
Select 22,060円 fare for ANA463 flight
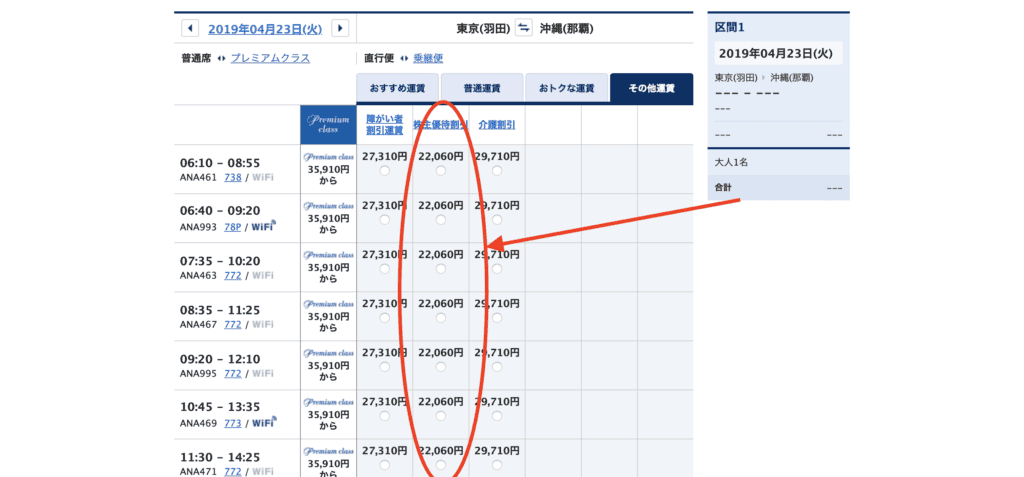coord(441,269)
